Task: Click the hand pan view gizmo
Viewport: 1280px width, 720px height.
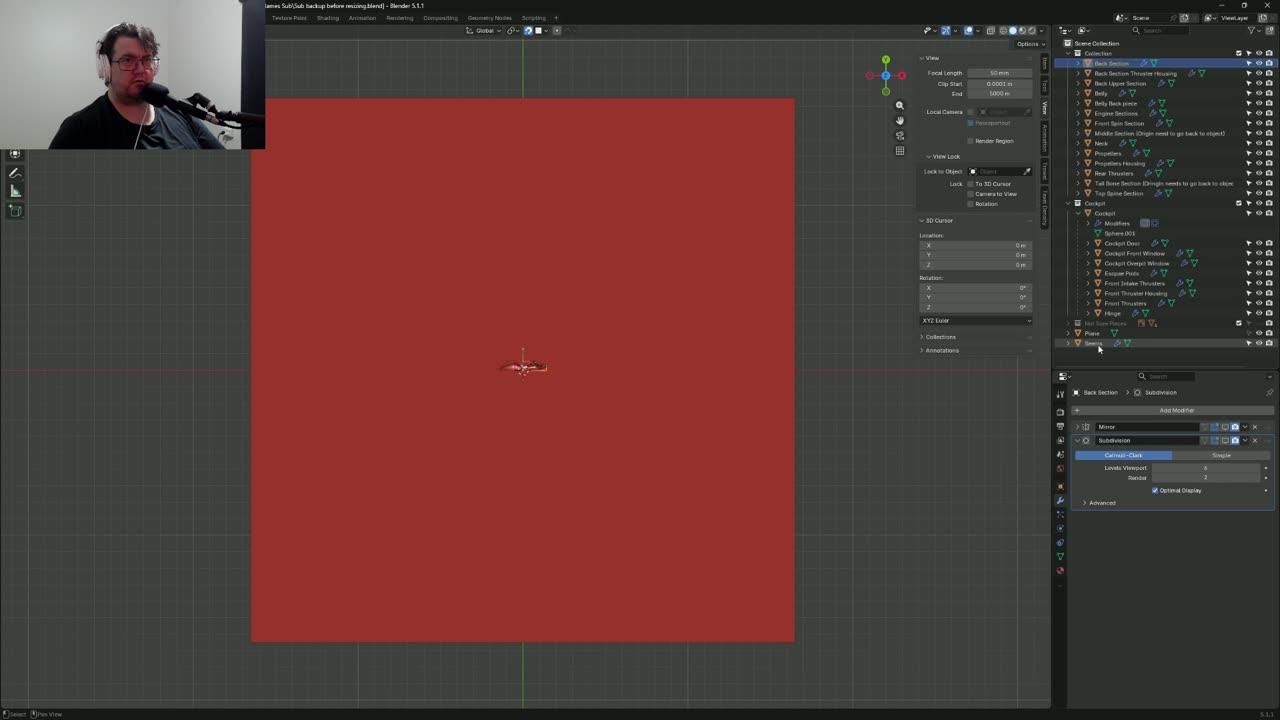Action: coord(899,120)
